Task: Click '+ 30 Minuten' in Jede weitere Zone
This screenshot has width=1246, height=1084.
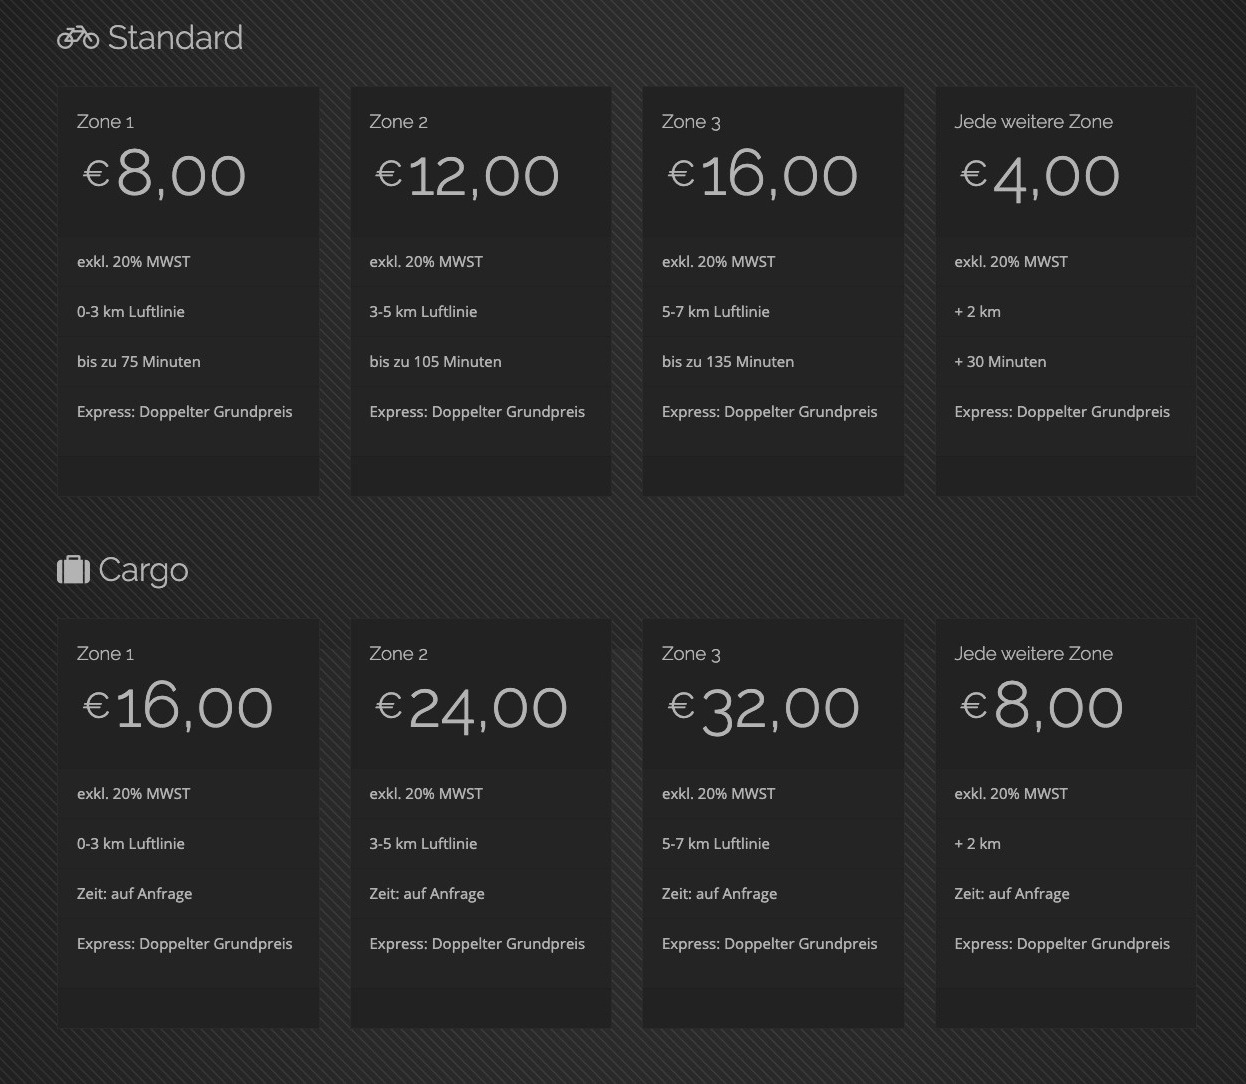Action: [1000, 362]
